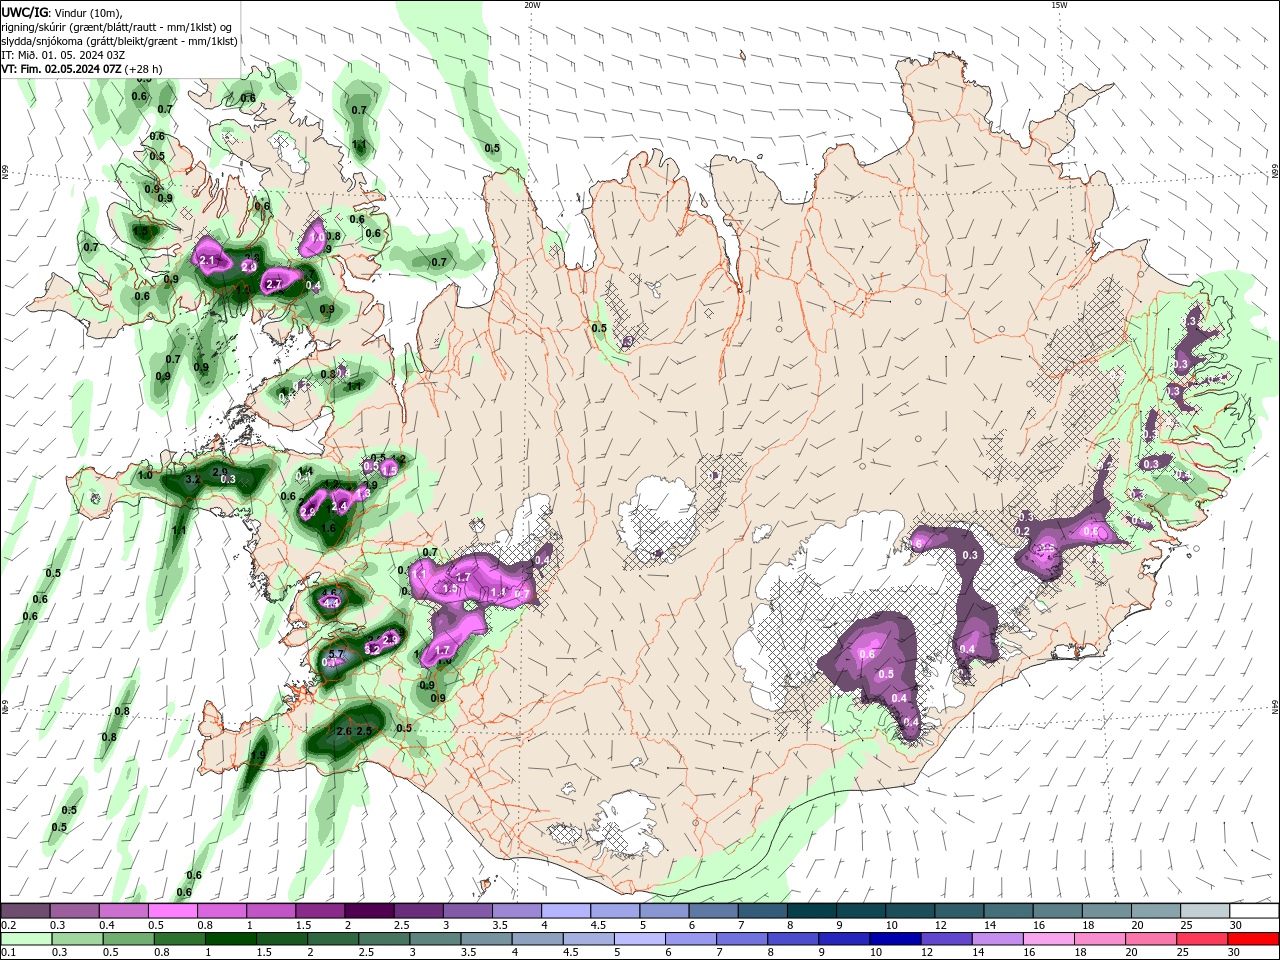Click the "rigning/skúrir" legend description line
1280x960 pixels.
(x=117, y=27)
